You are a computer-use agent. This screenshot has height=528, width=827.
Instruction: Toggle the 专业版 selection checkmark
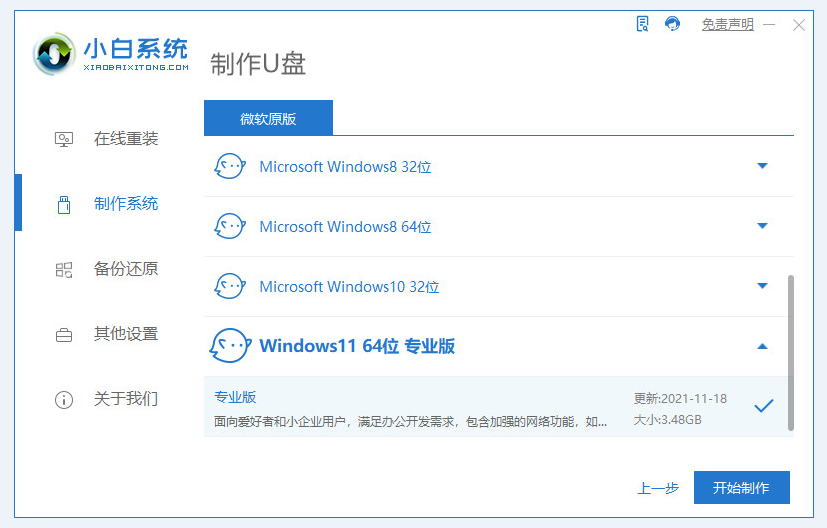763,405
